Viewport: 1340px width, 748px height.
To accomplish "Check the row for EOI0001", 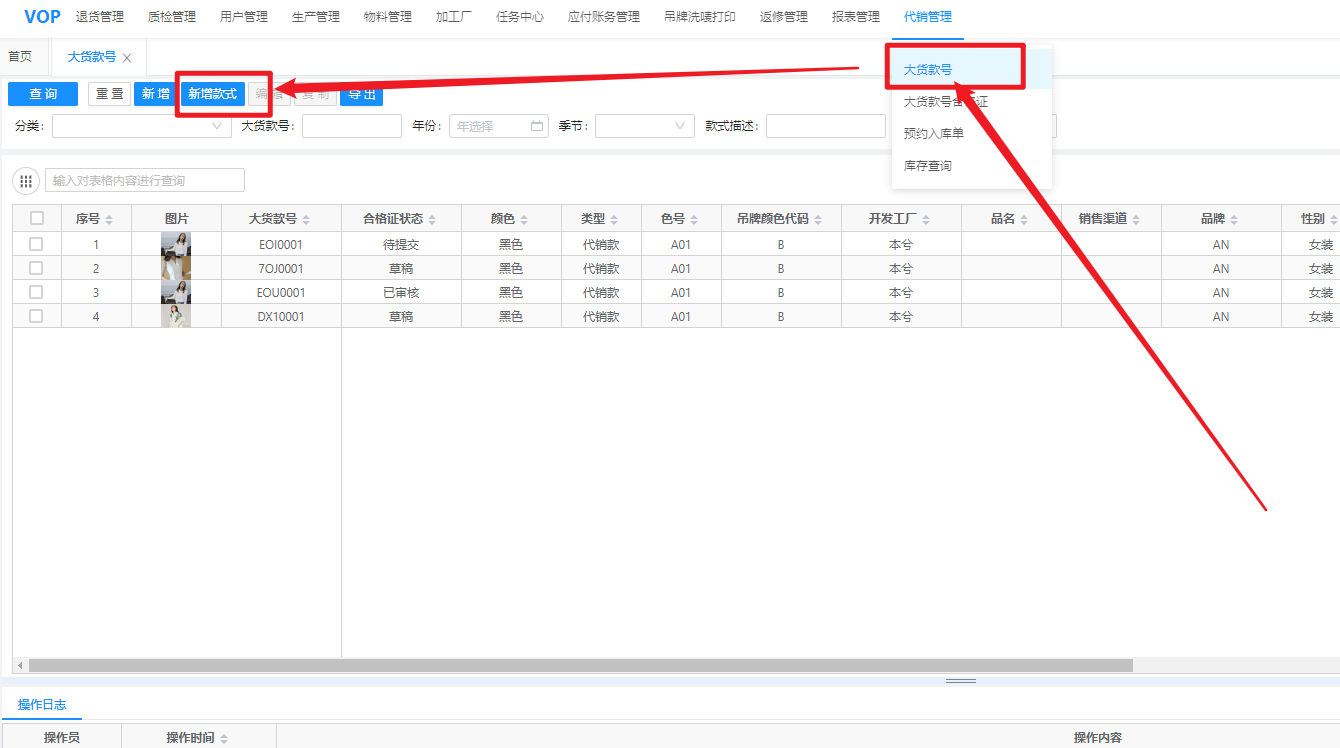I will point(36,244).
